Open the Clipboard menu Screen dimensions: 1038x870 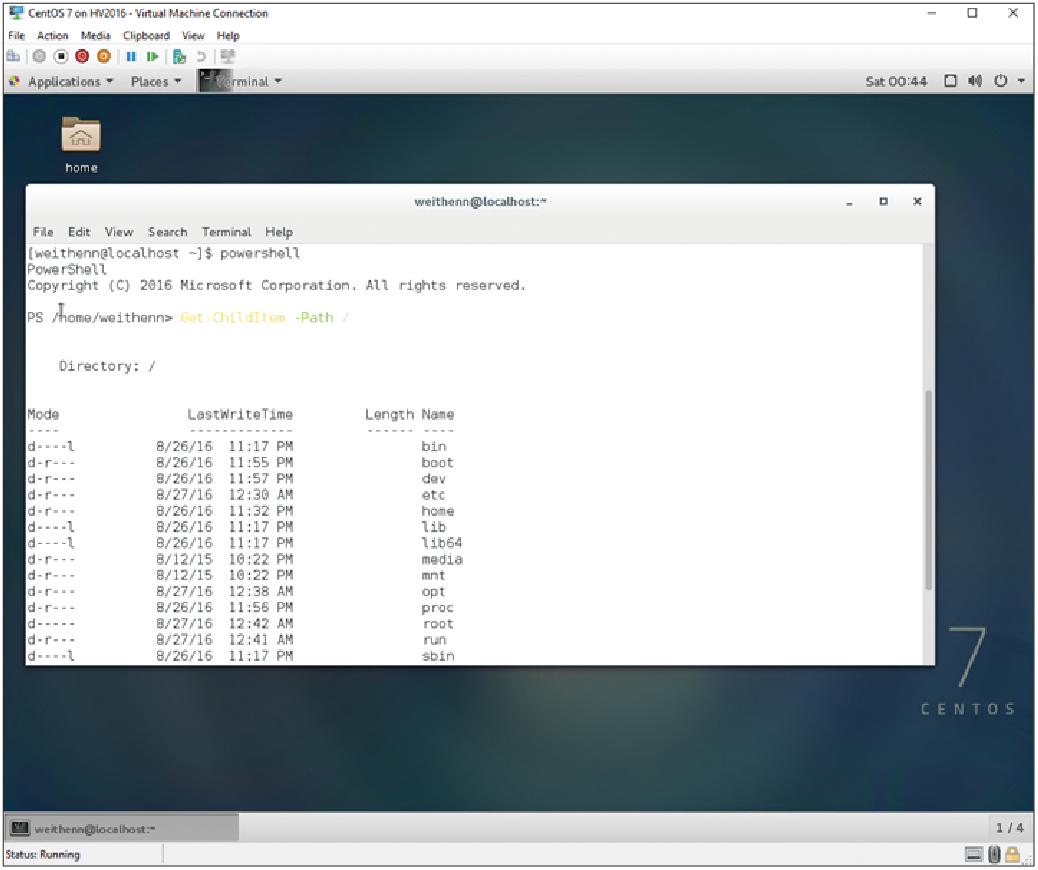point(146,36)
